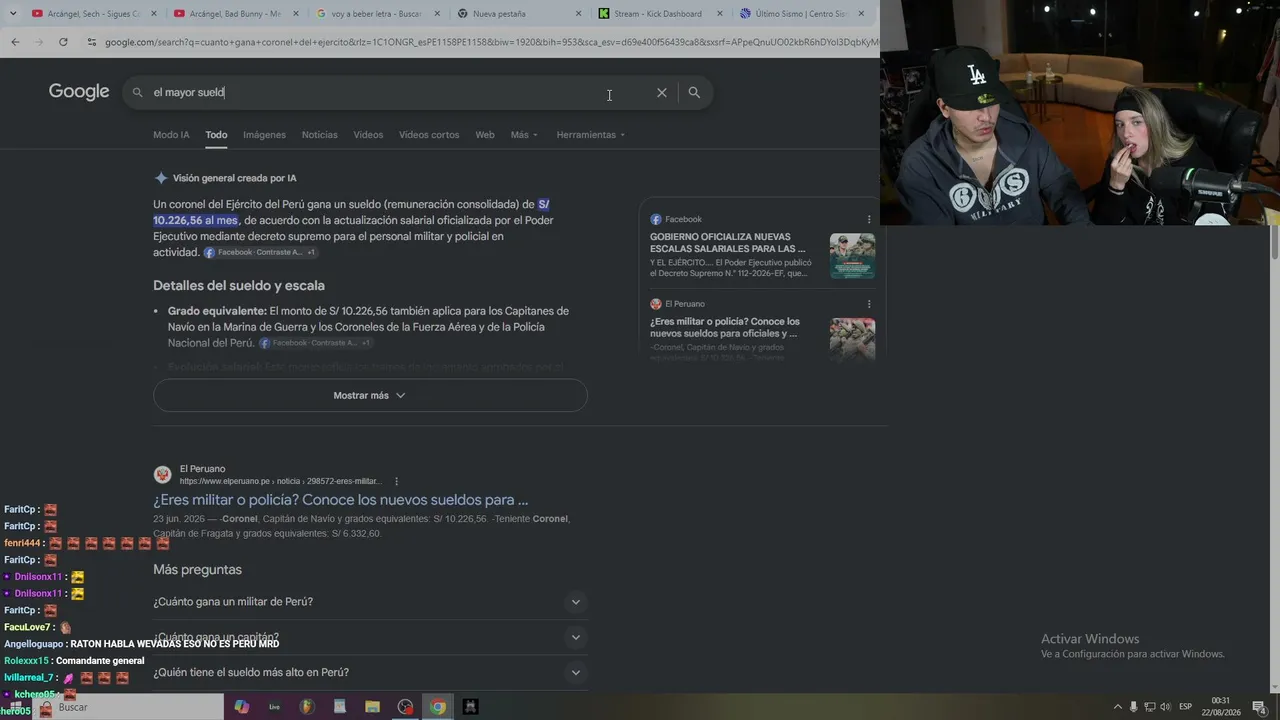The width and height of the screenshot is (1280, 720).
Task: View site information icon in address bar
Action: [x=92, y=42]
